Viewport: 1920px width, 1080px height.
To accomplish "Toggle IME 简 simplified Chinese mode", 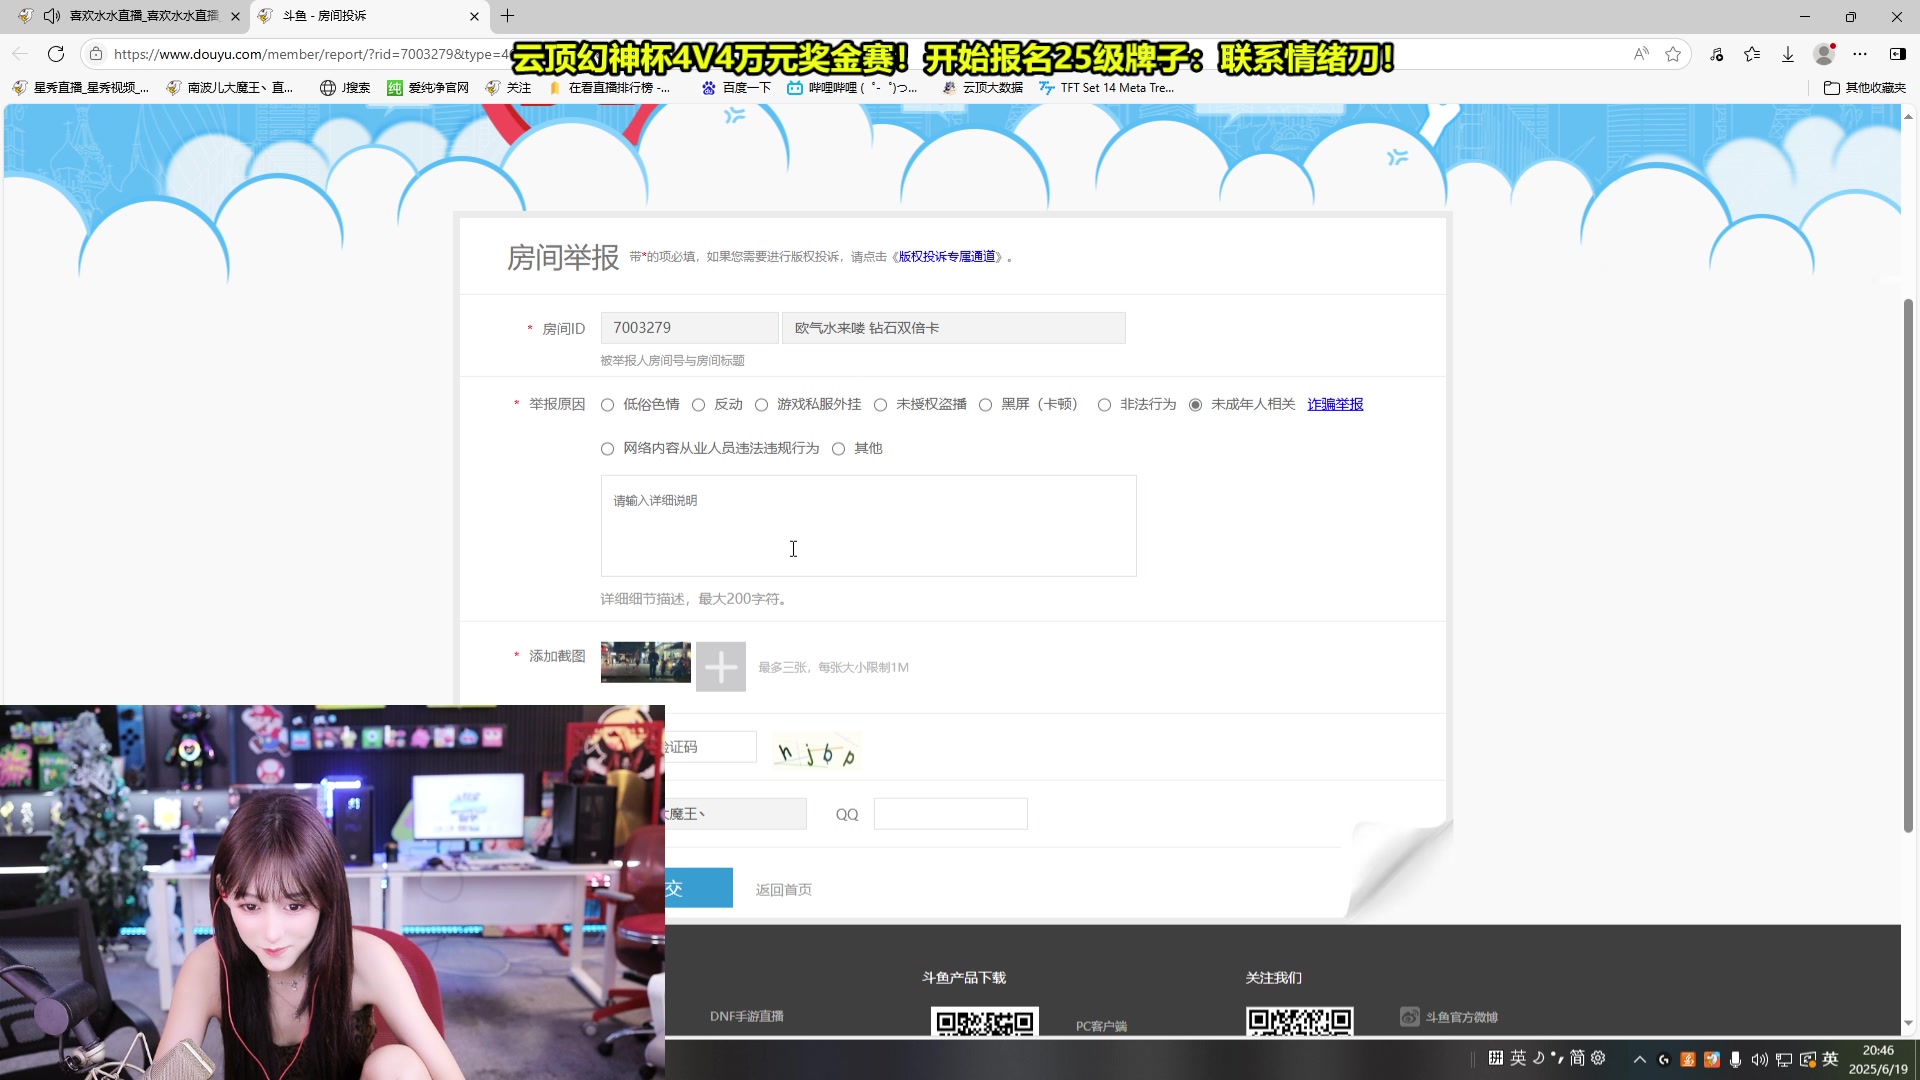I will [1577, 1058].
